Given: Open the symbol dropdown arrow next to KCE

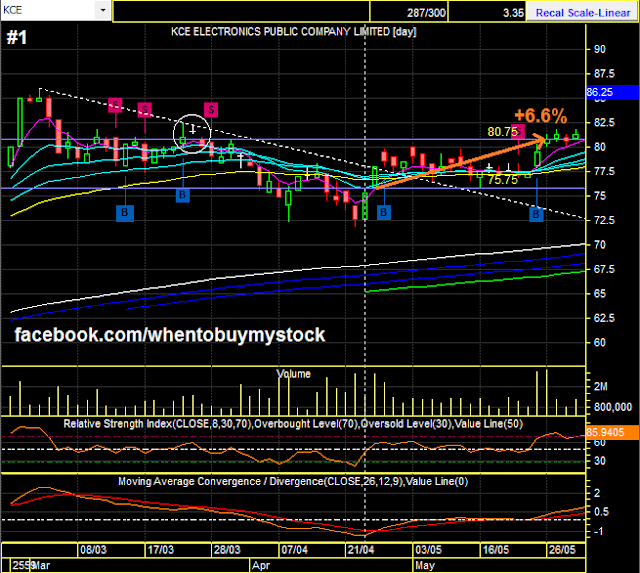Looking at the screenshot, I should tap(103, 10).
